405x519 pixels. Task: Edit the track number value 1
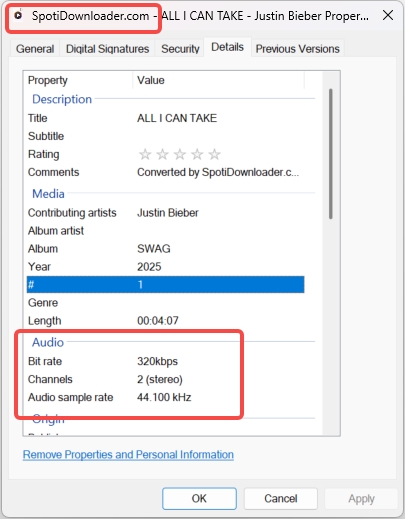tap(140, 285)
